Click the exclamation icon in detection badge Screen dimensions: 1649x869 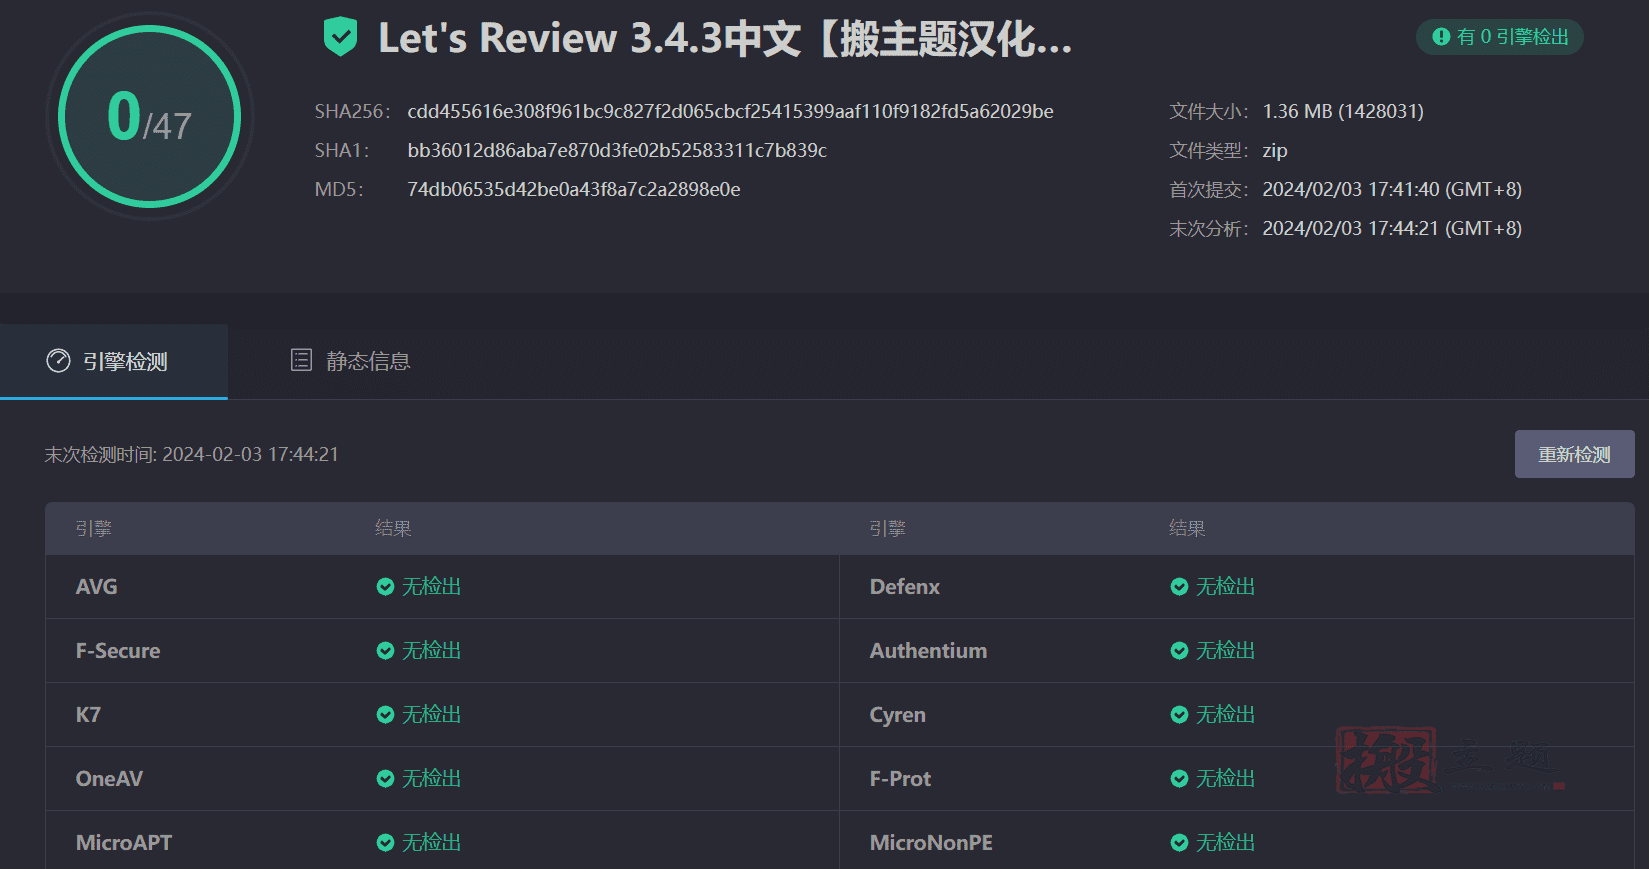click(1441, 37)
